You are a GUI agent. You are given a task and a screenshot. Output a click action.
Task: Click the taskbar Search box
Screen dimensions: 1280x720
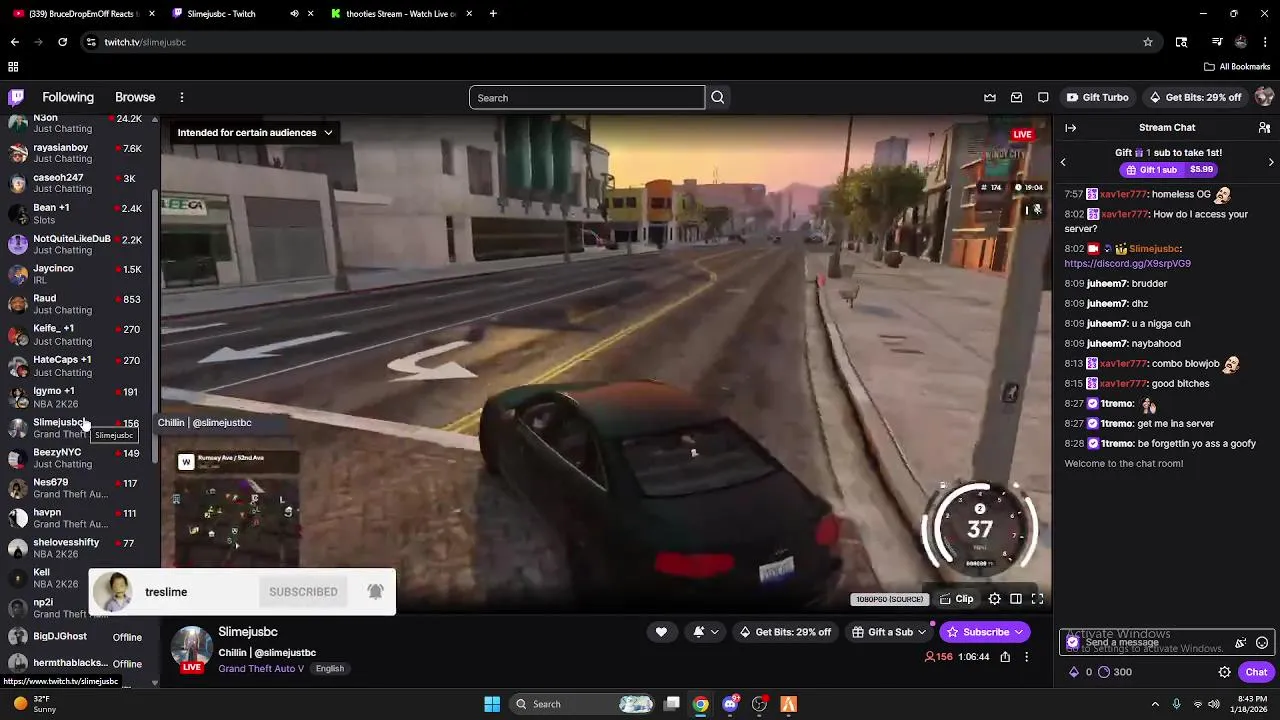(x=584, y=704)
